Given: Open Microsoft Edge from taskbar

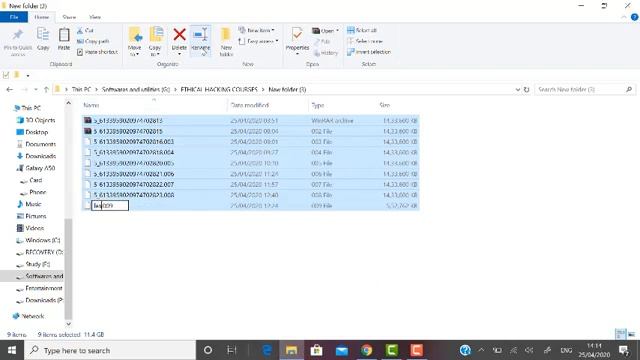Looking at the screenshot, I should click(x=267, y=350).
